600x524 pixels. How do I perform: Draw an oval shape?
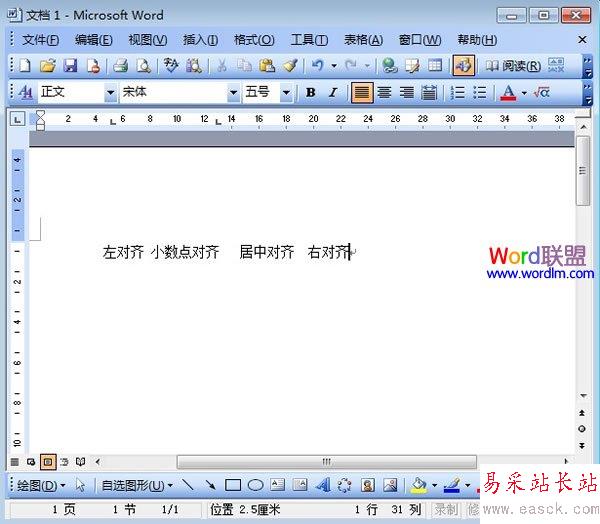click(x=255, y=485)
